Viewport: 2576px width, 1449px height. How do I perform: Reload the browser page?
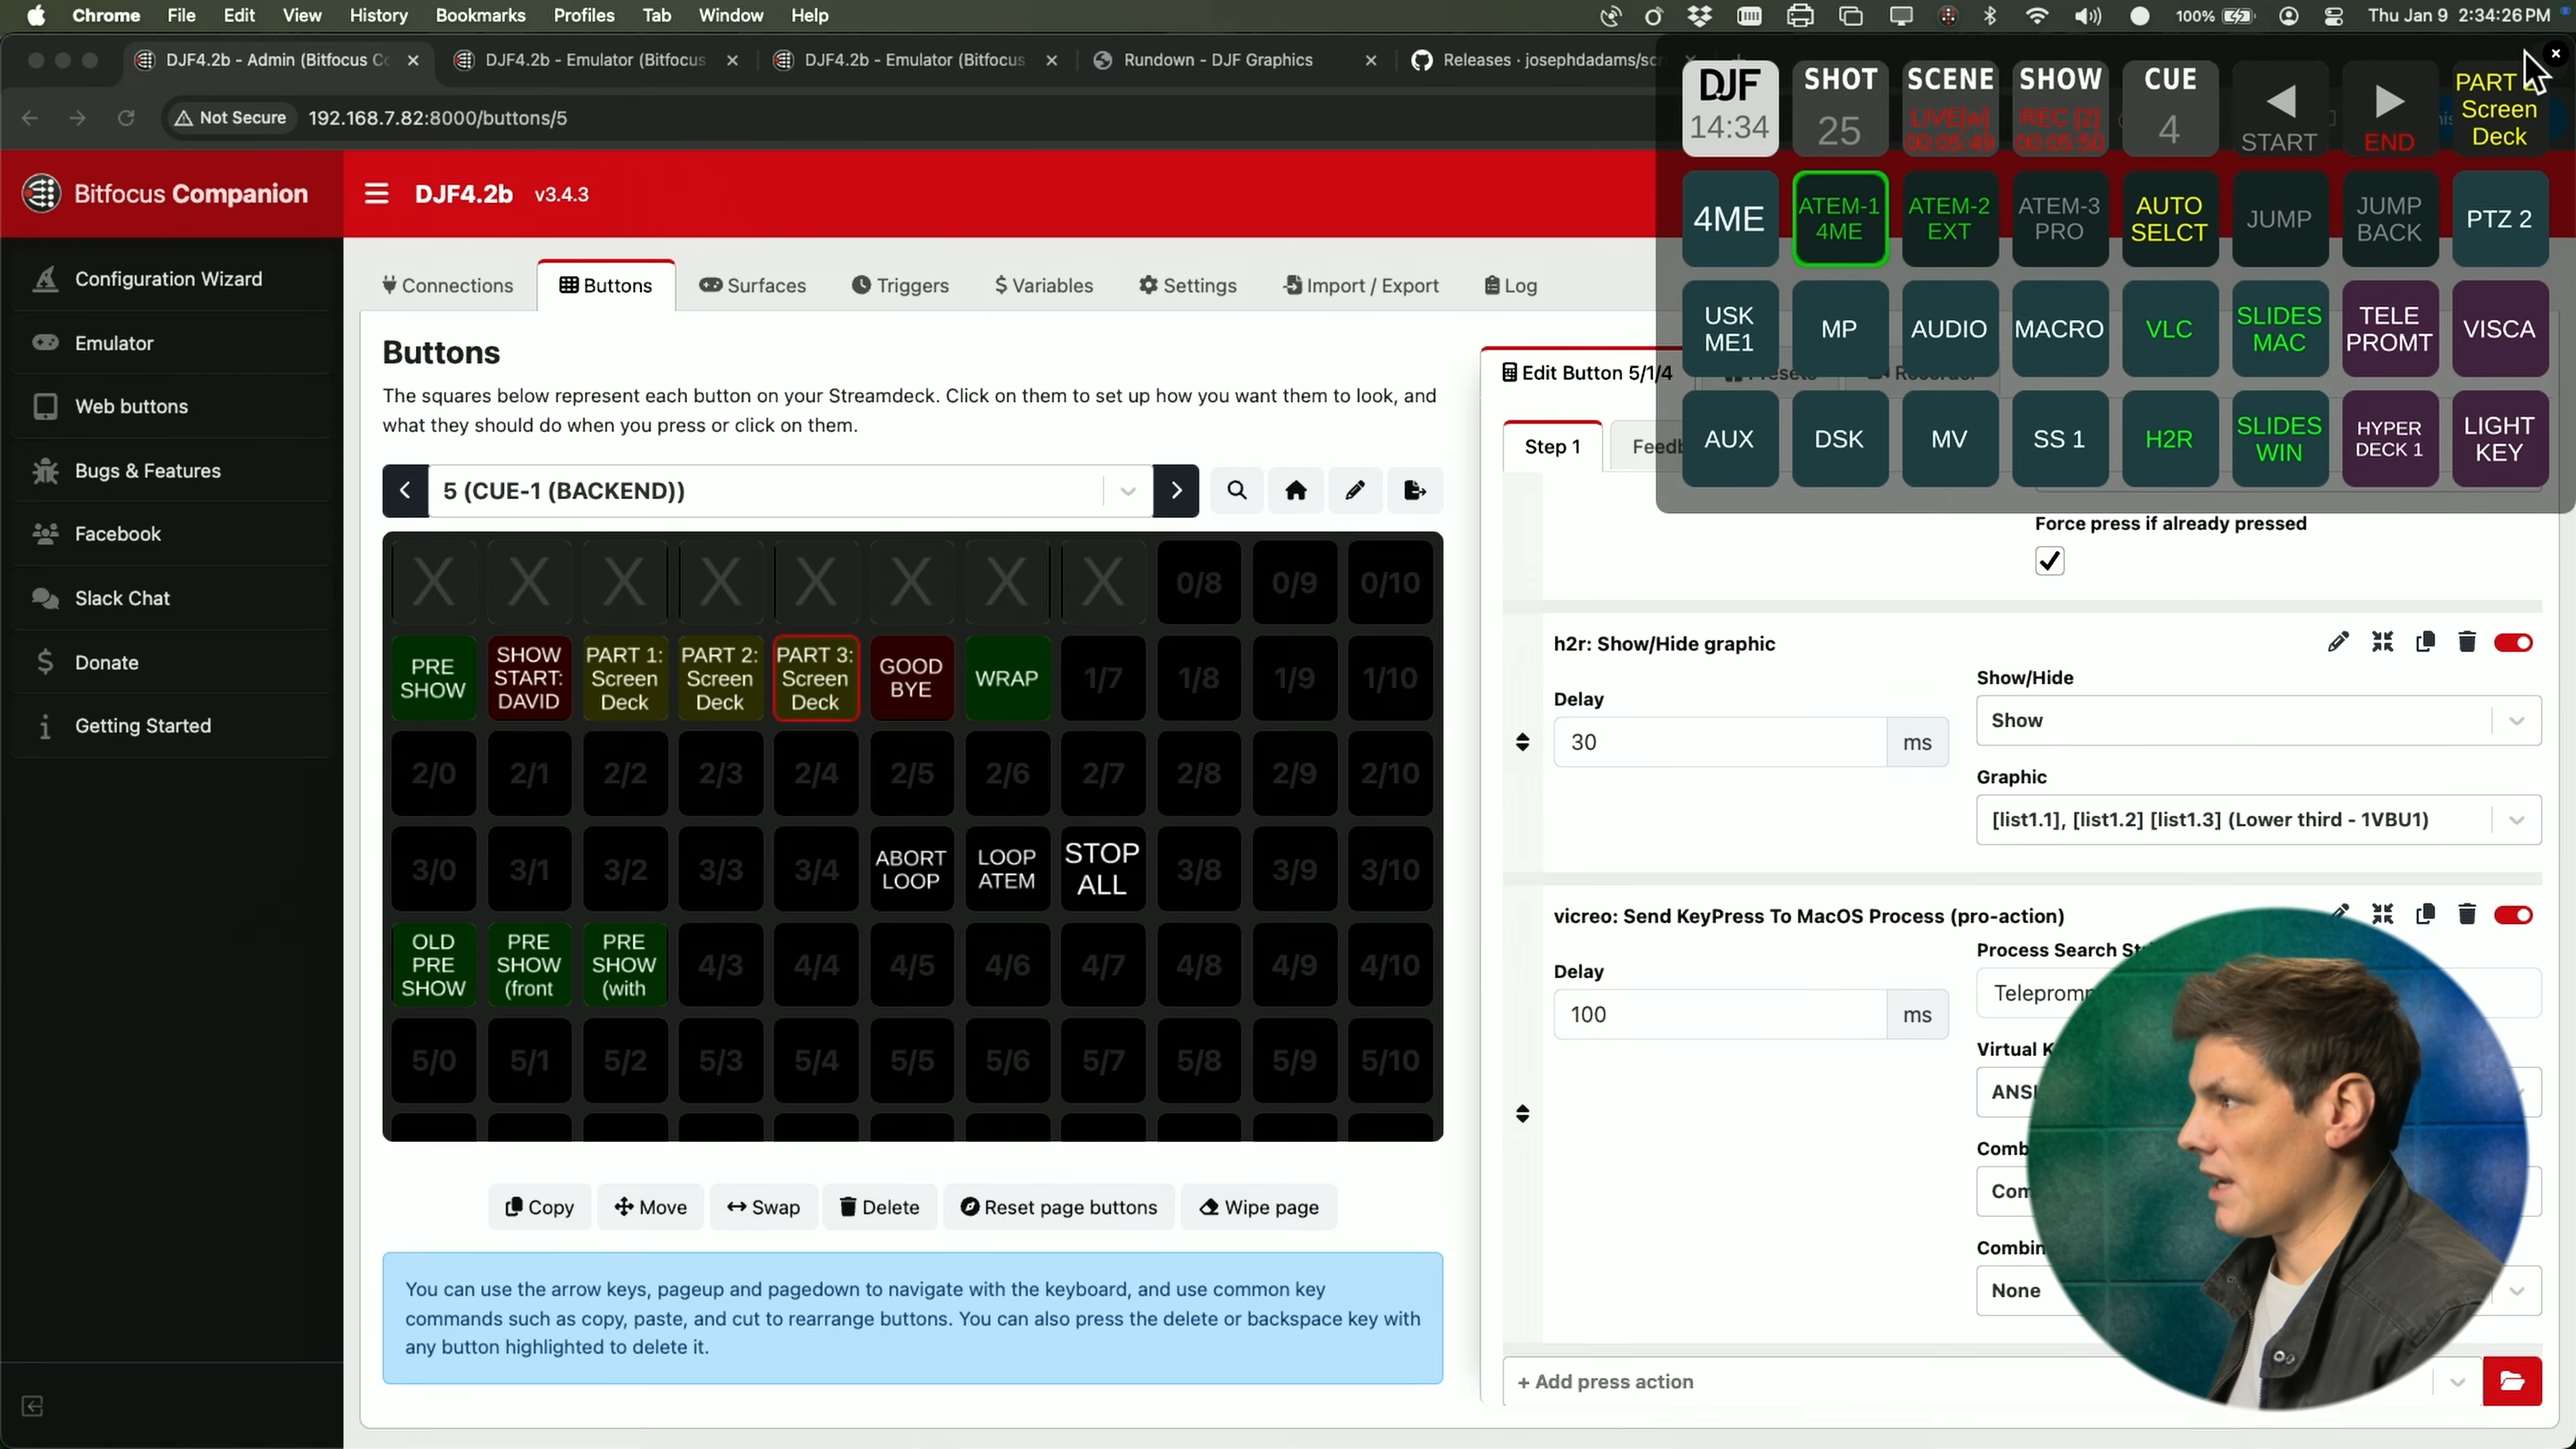tap(126, 118)
